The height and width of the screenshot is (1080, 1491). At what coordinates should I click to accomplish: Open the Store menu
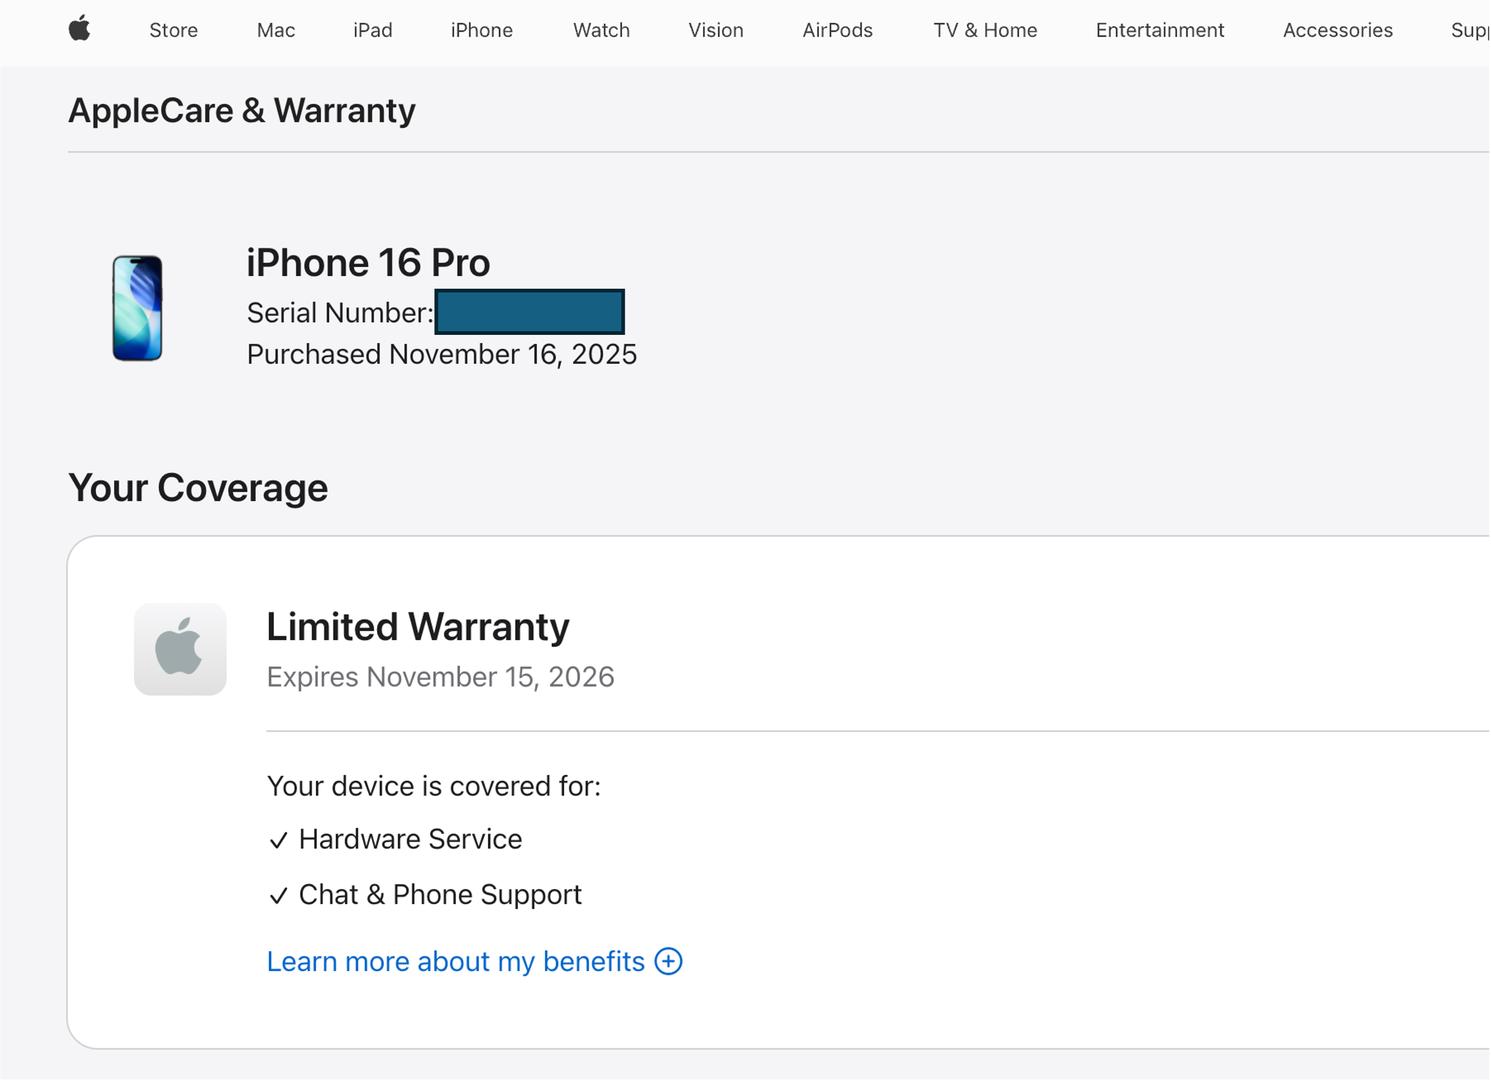(x=173, y=30)
